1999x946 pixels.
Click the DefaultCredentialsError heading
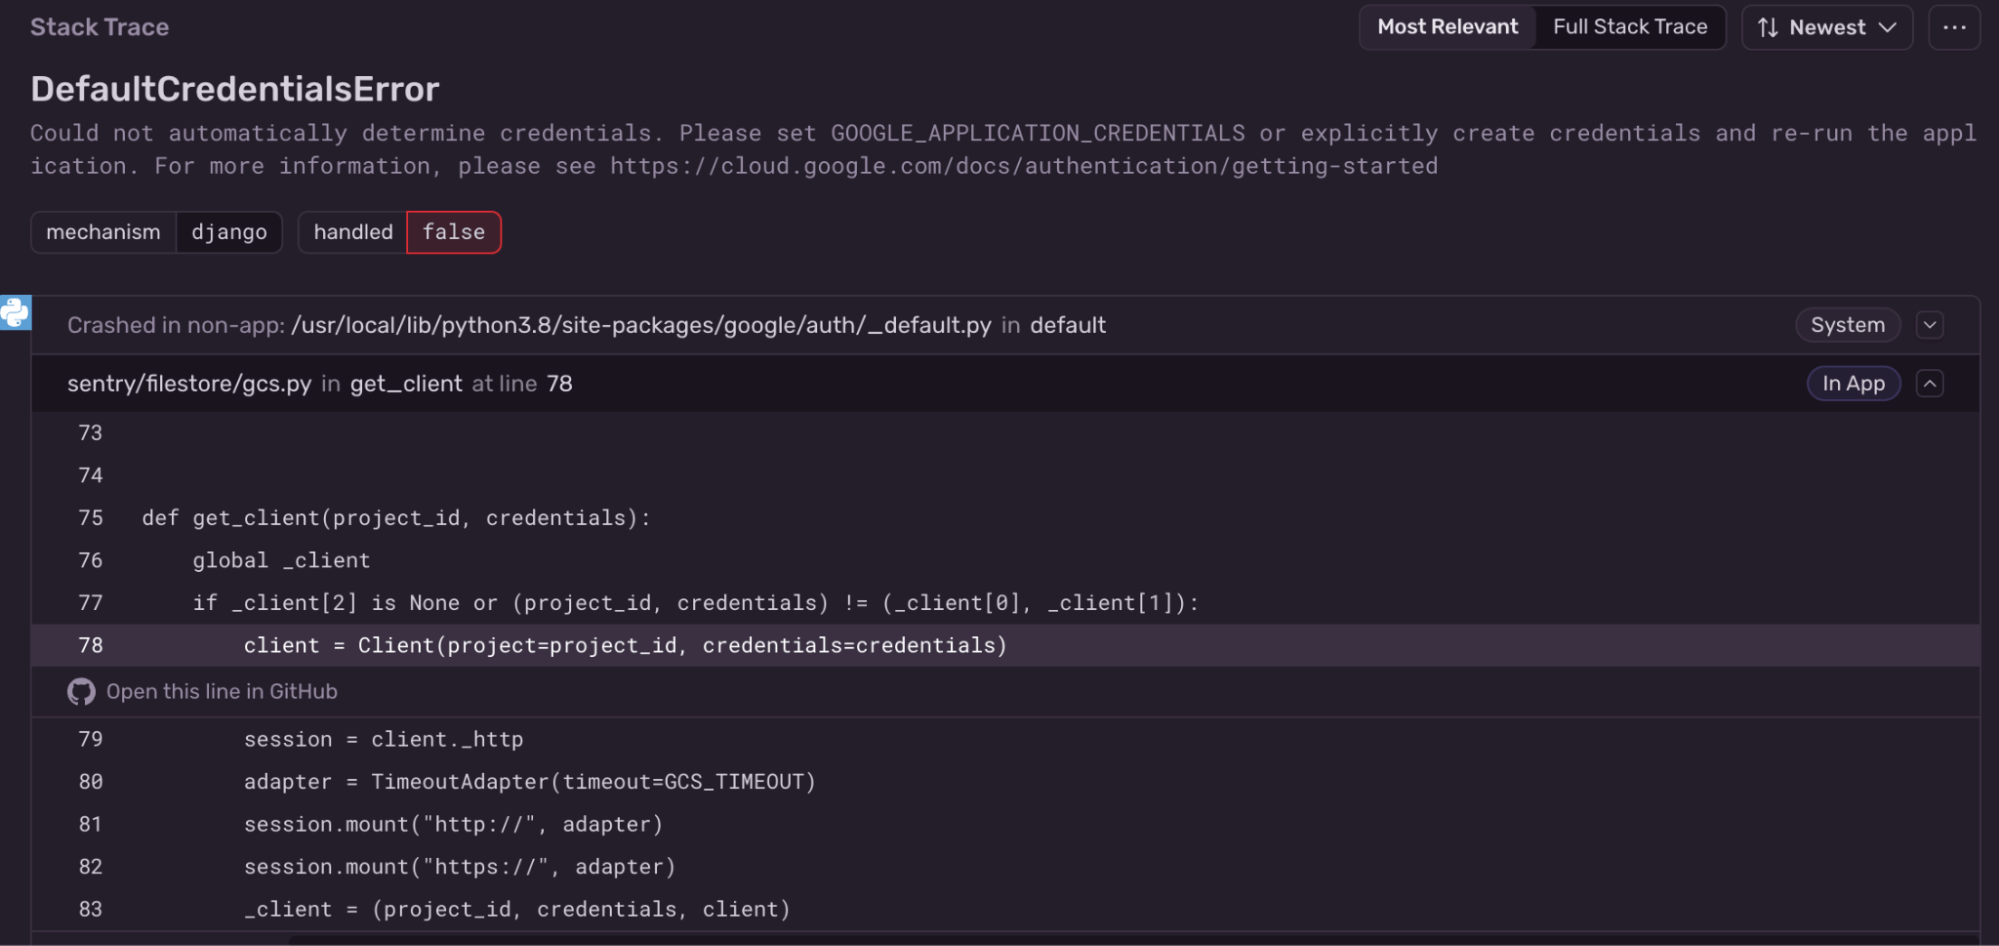tap(234, 88)
